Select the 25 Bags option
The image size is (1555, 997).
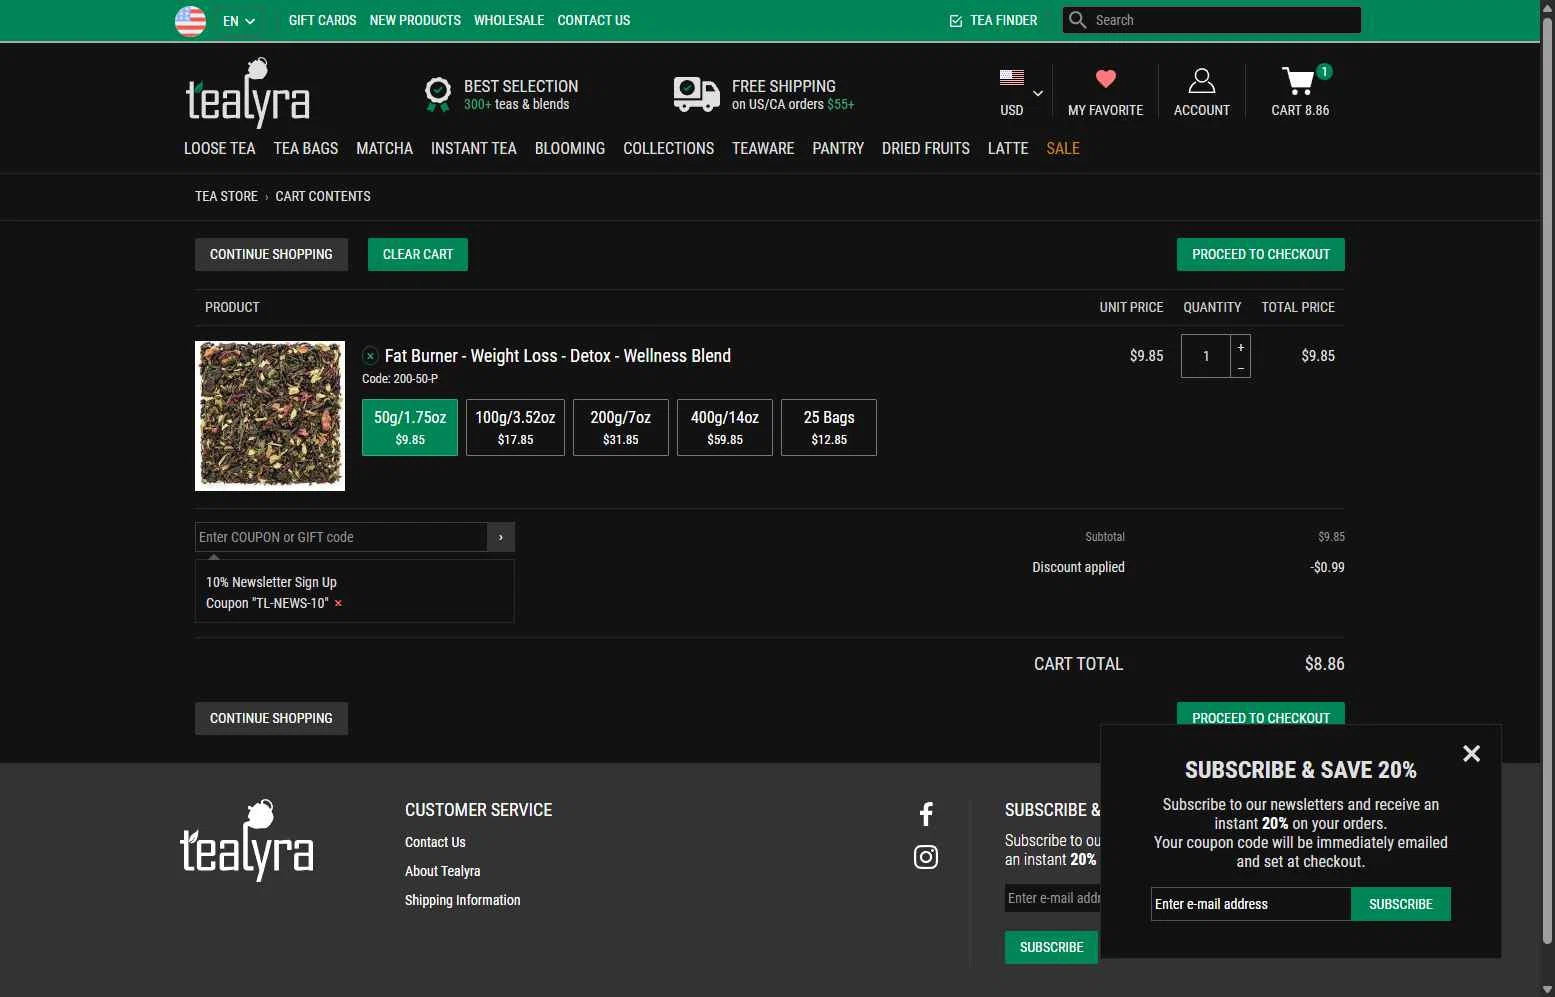coord(829,427)
